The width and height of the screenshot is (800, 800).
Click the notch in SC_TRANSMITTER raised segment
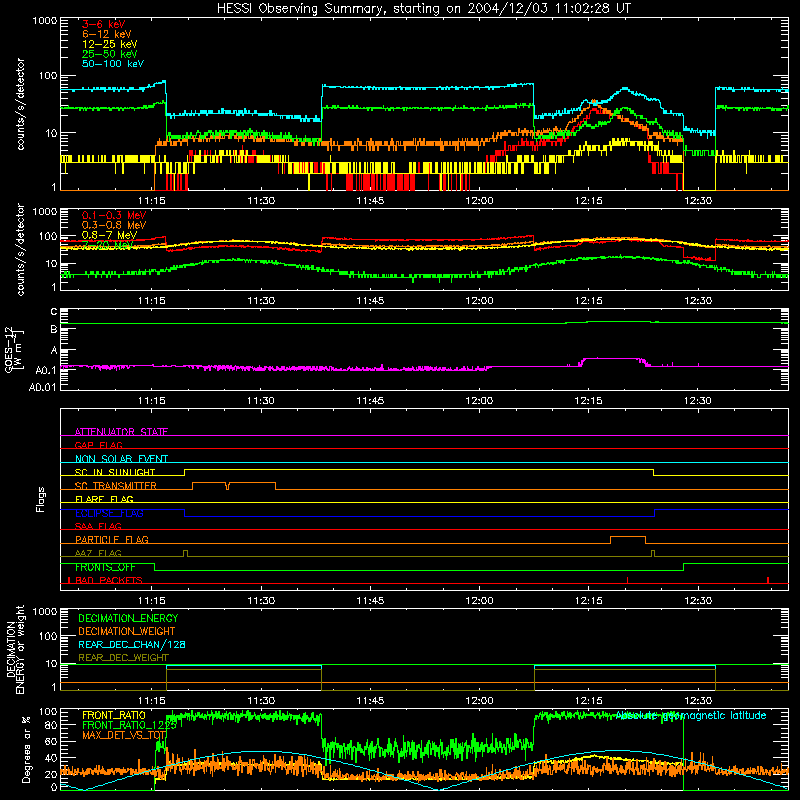(x=228, y=486)
